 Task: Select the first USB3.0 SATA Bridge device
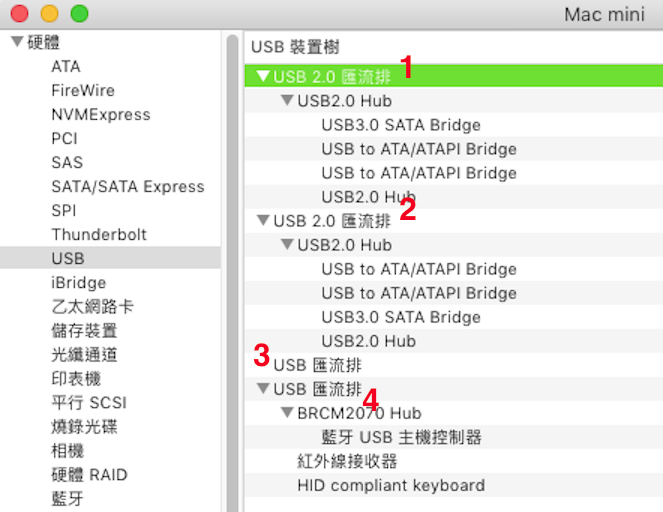tap(401, 125)
